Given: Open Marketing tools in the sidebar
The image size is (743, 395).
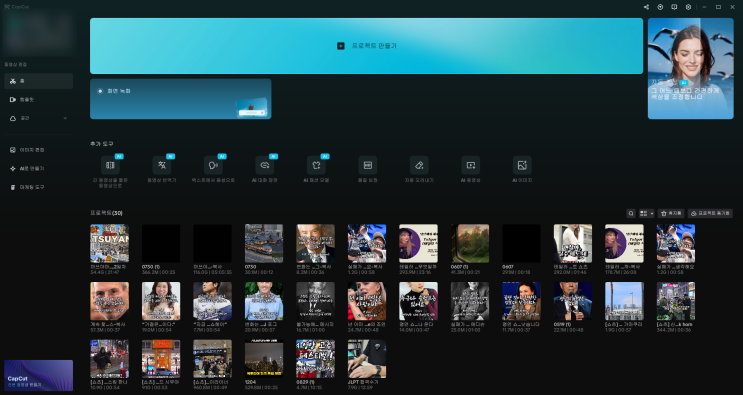Looking at the screenshot, I should point(38,187).
